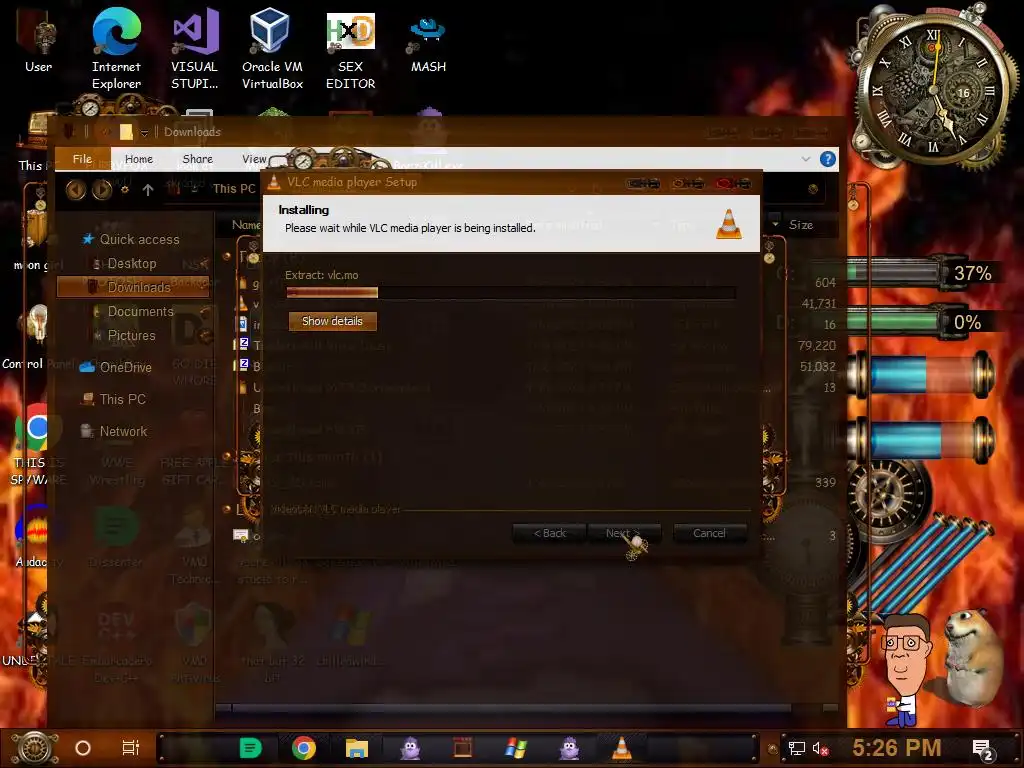Screen dimensions: 1024x768
Task: Open Task View on the taskbar
Action: 131,748
